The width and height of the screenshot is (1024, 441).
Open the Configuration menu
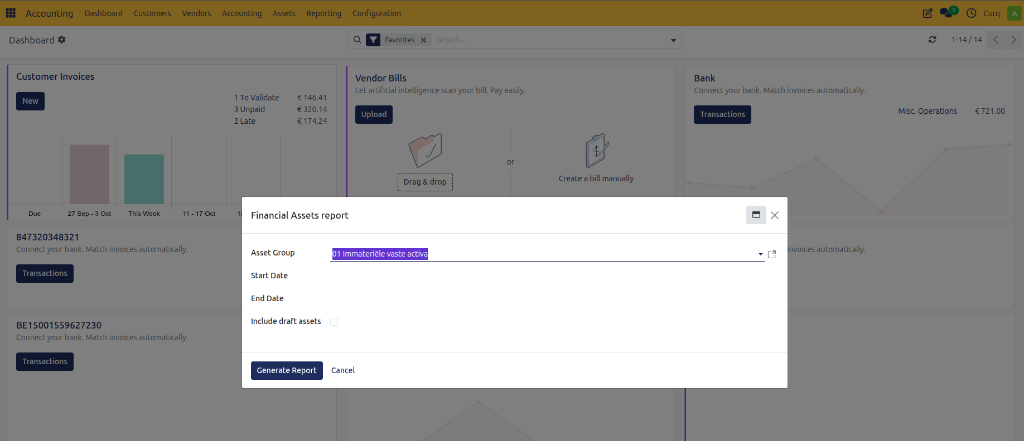377,13
